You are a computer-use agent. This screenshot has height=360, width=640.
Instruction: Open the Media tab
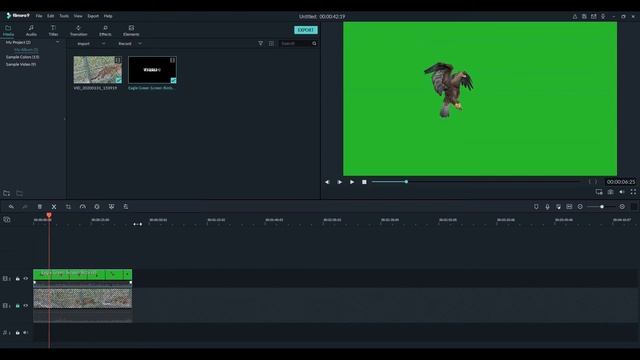click(8, 31)
